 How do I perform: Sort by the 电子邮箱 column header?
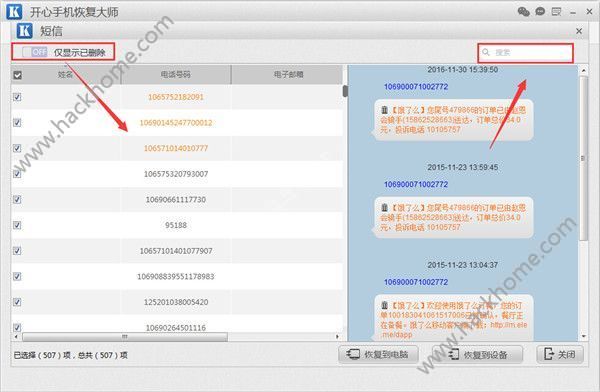tap(288, 74)
